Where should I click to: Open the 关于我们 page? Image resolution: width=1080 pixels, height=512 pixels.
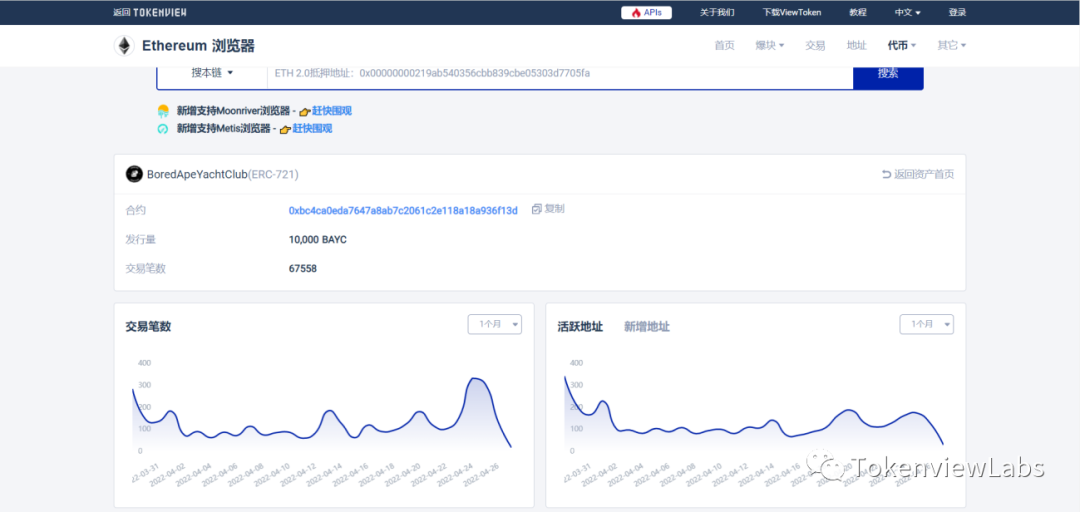point(717,12)
